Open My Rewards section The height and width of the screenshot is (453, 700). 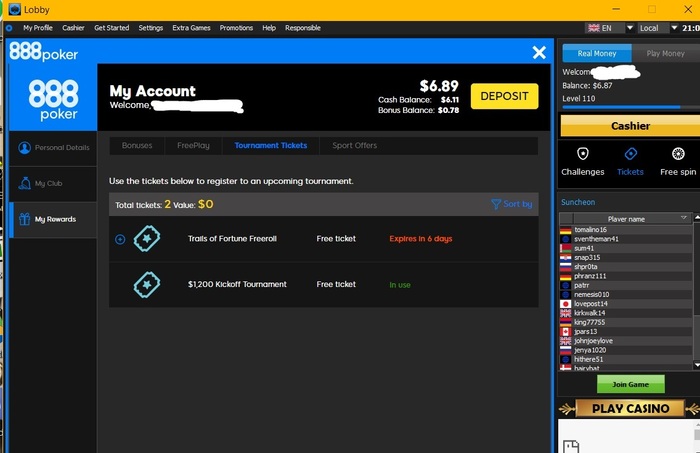(x=53, y=219)
